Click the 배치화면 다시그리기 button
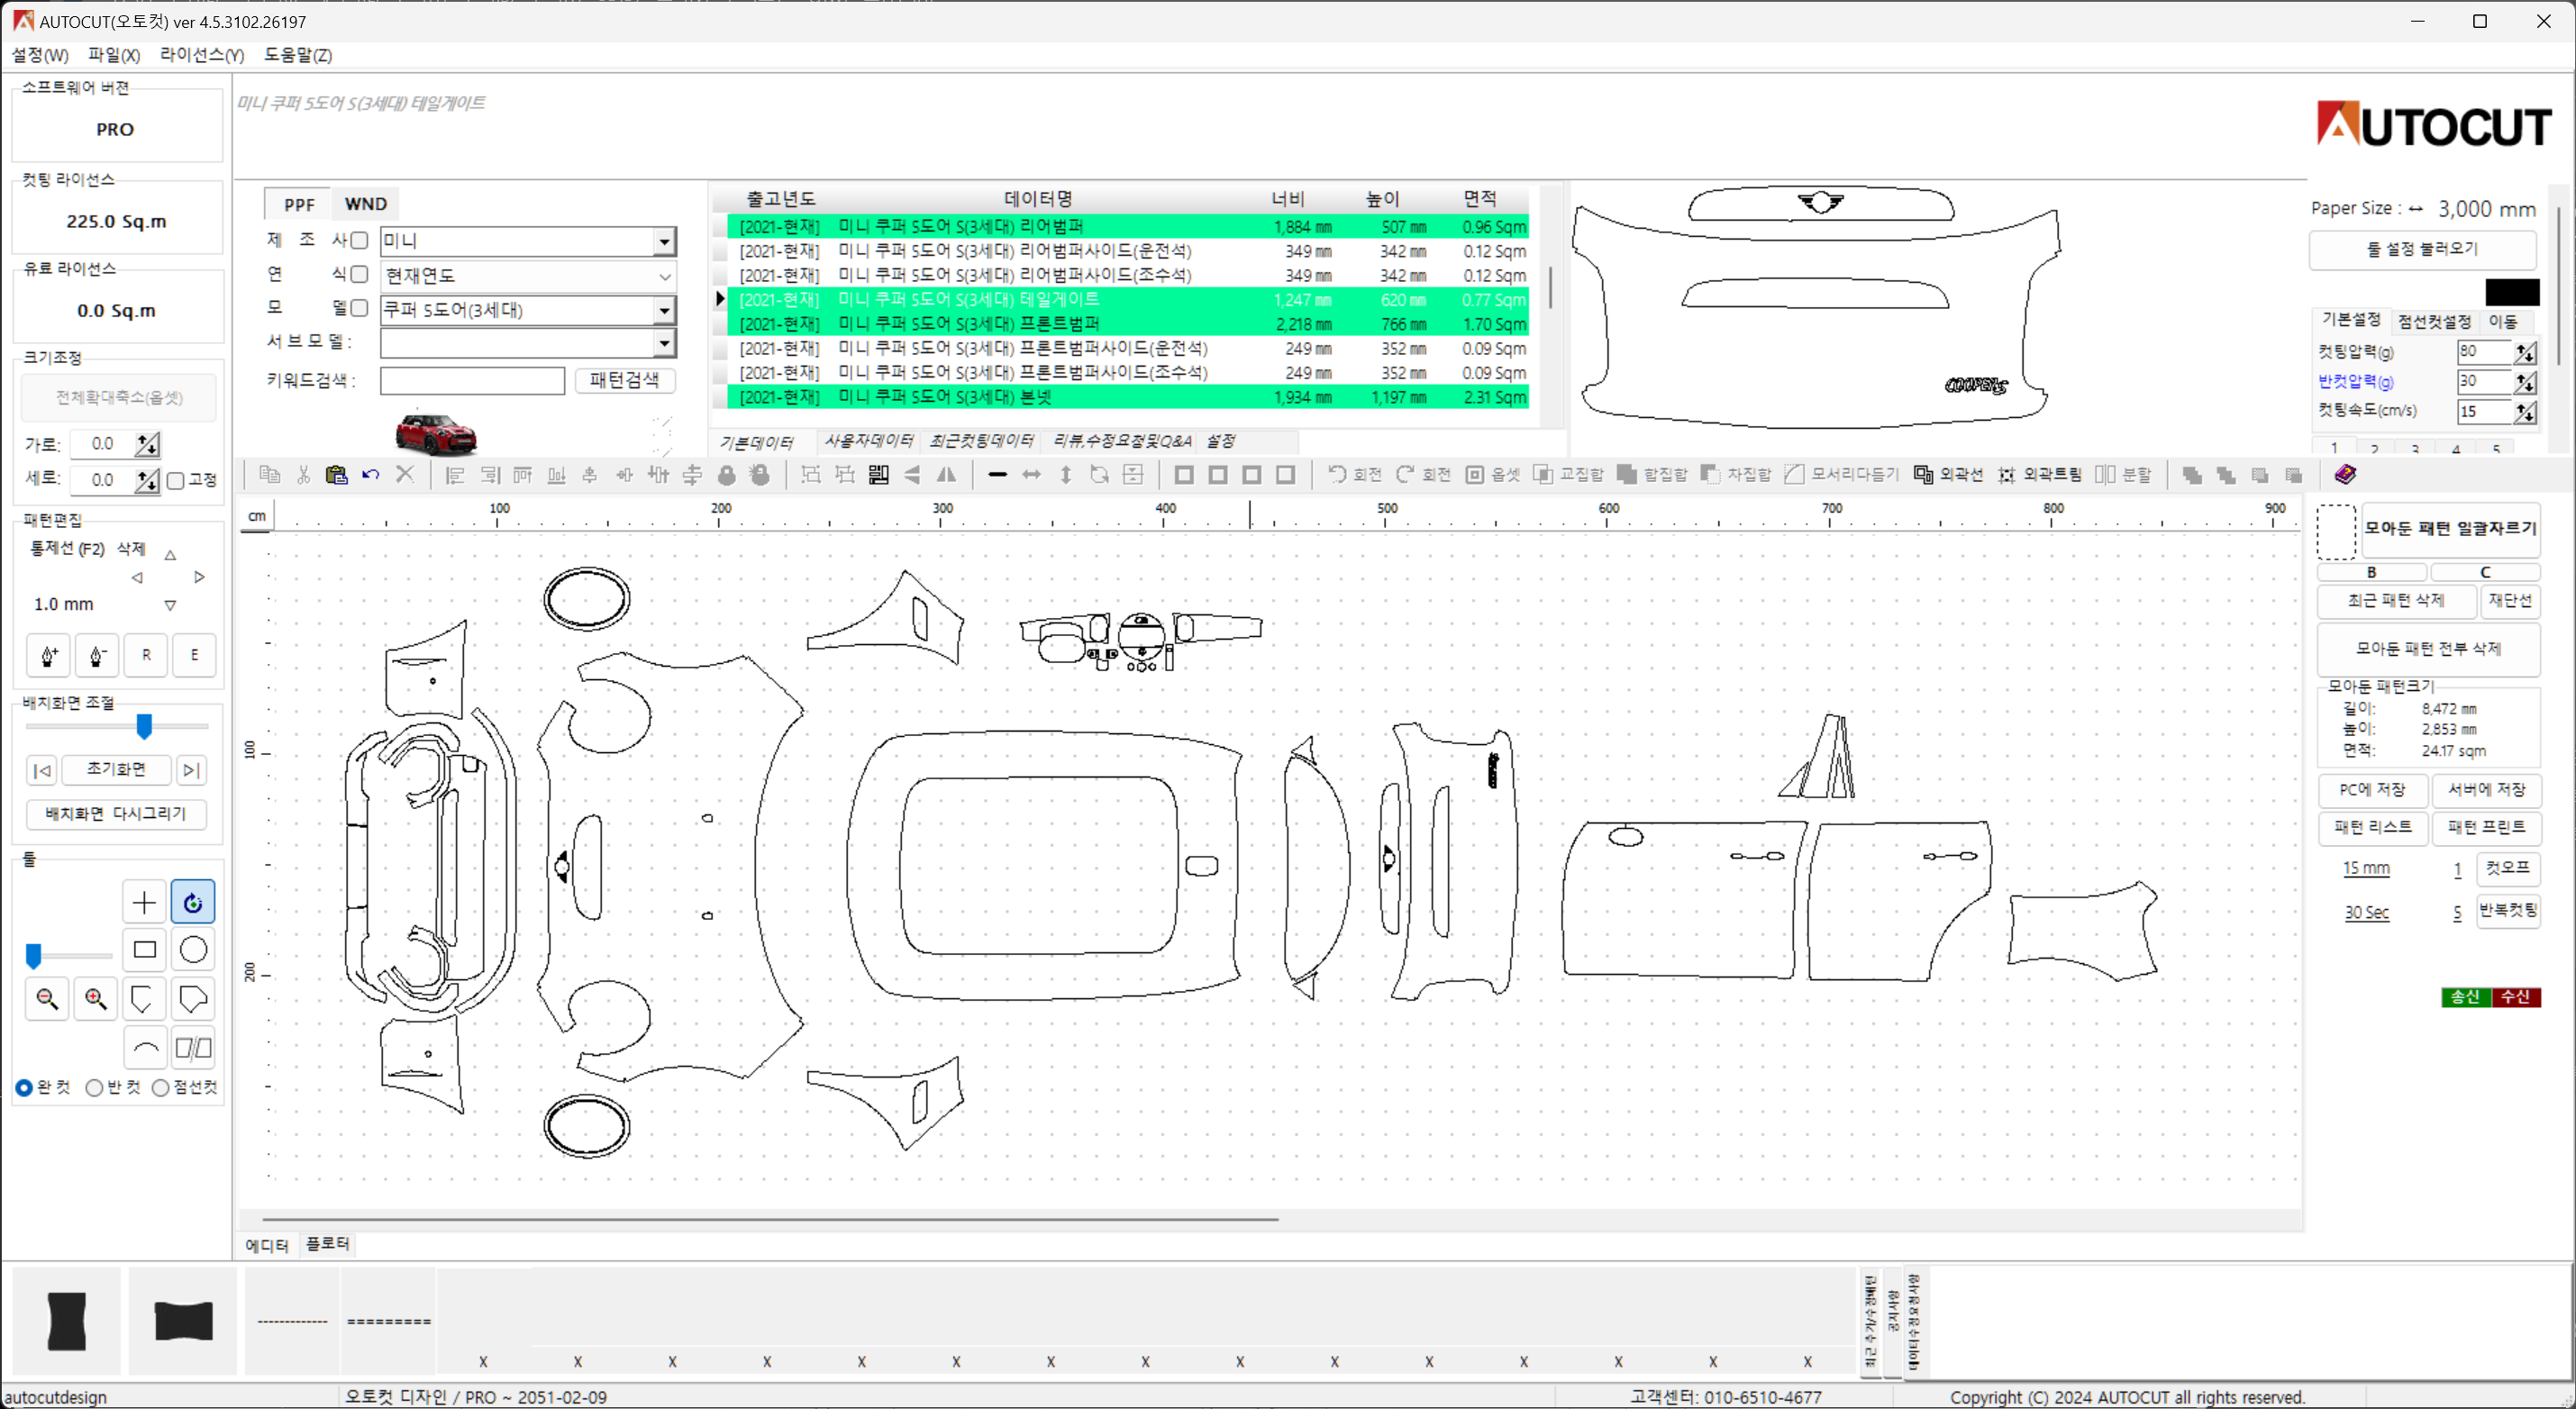Viewport: 2576px width, 1409px height. pyautogui.click(x=116, y=814)
